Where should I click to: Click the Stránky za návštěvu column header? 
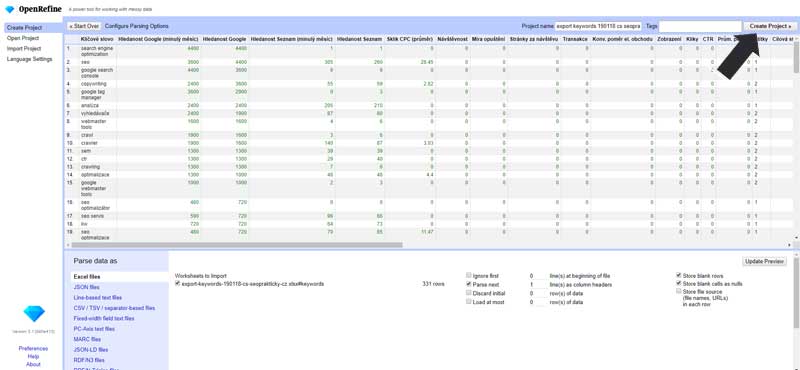click(534, 39)
